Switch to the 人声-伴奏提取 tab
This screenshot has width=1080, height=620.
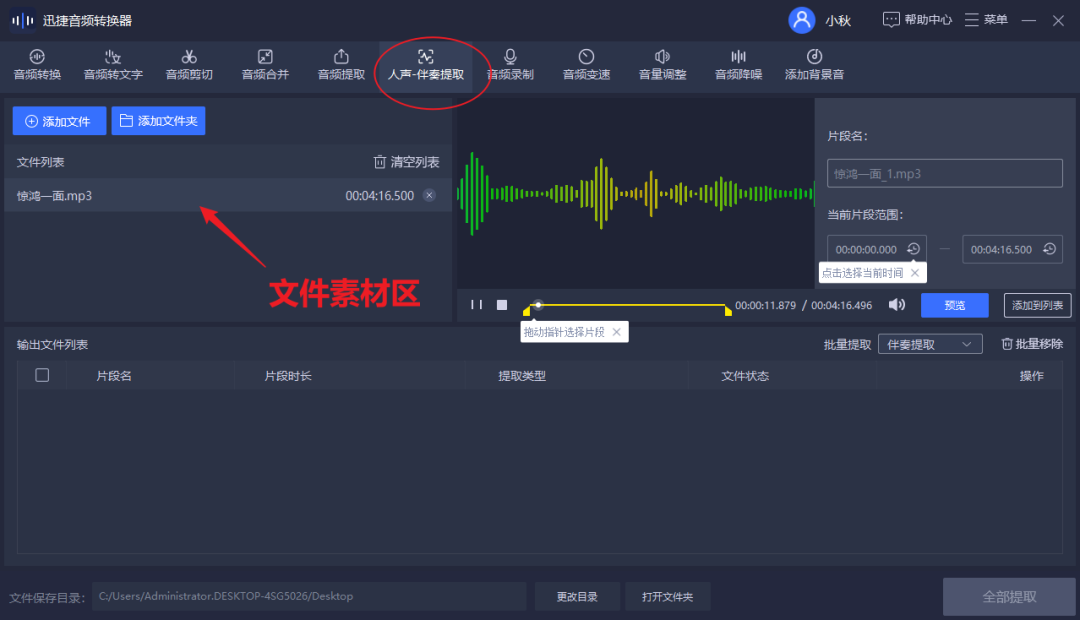click(426, 65)
